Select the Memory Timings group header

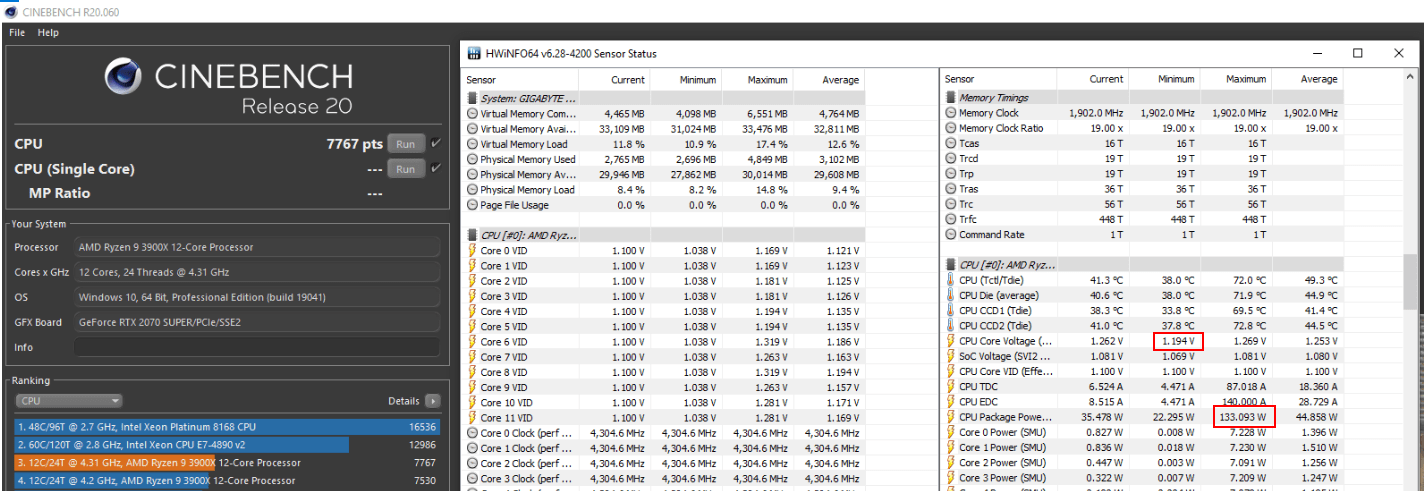coord(993,98)
